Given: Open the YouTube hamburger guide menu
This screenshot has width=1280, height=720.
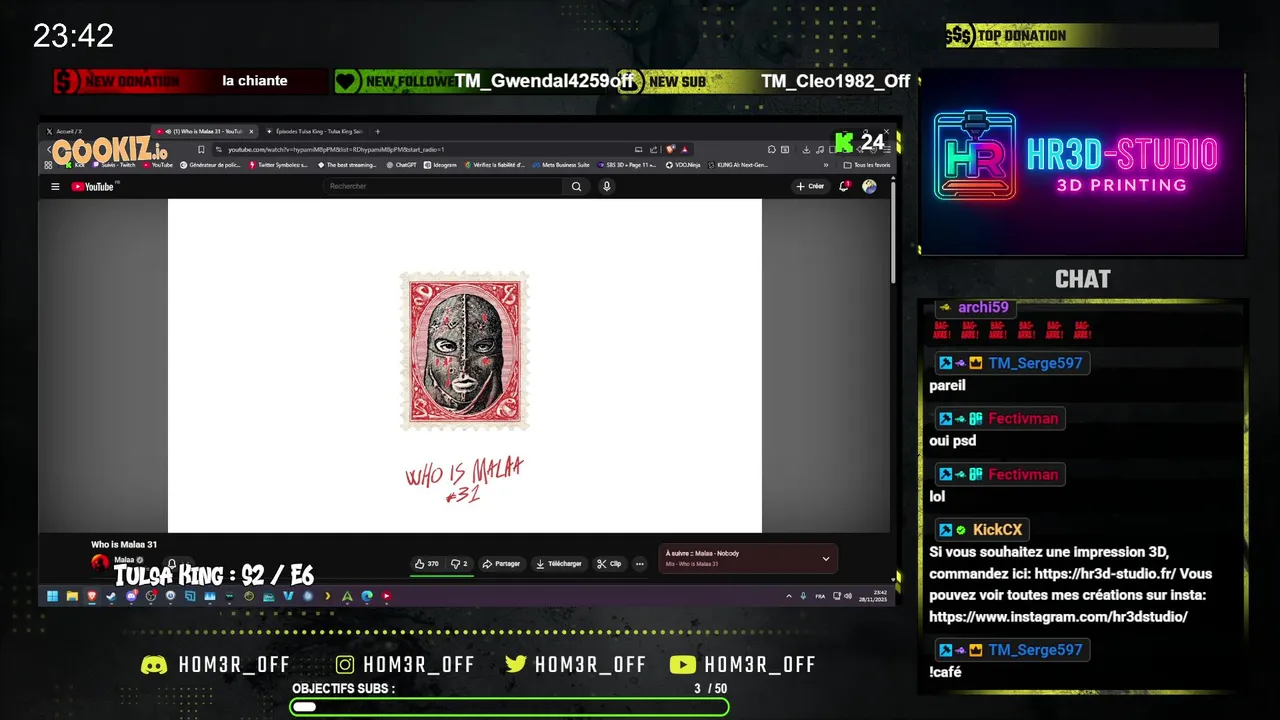Looking at the screenshot, I should point(55,187).
